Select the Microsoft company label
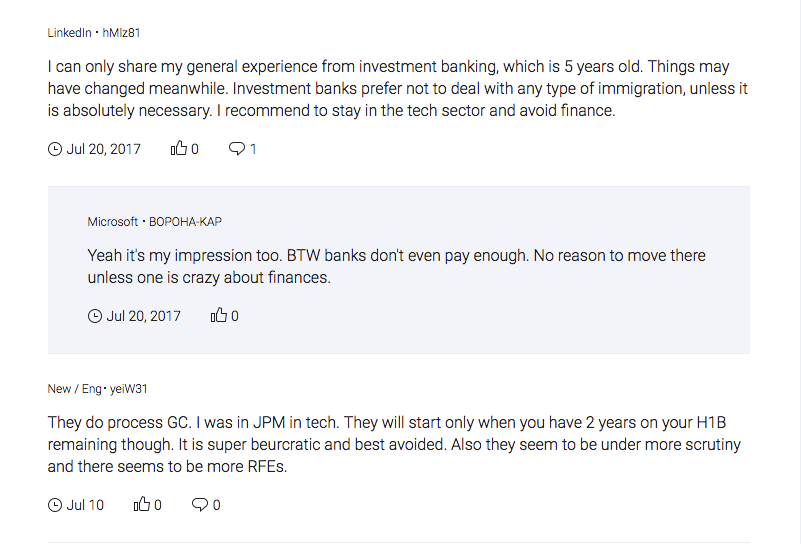 click(x=112, y=222)
